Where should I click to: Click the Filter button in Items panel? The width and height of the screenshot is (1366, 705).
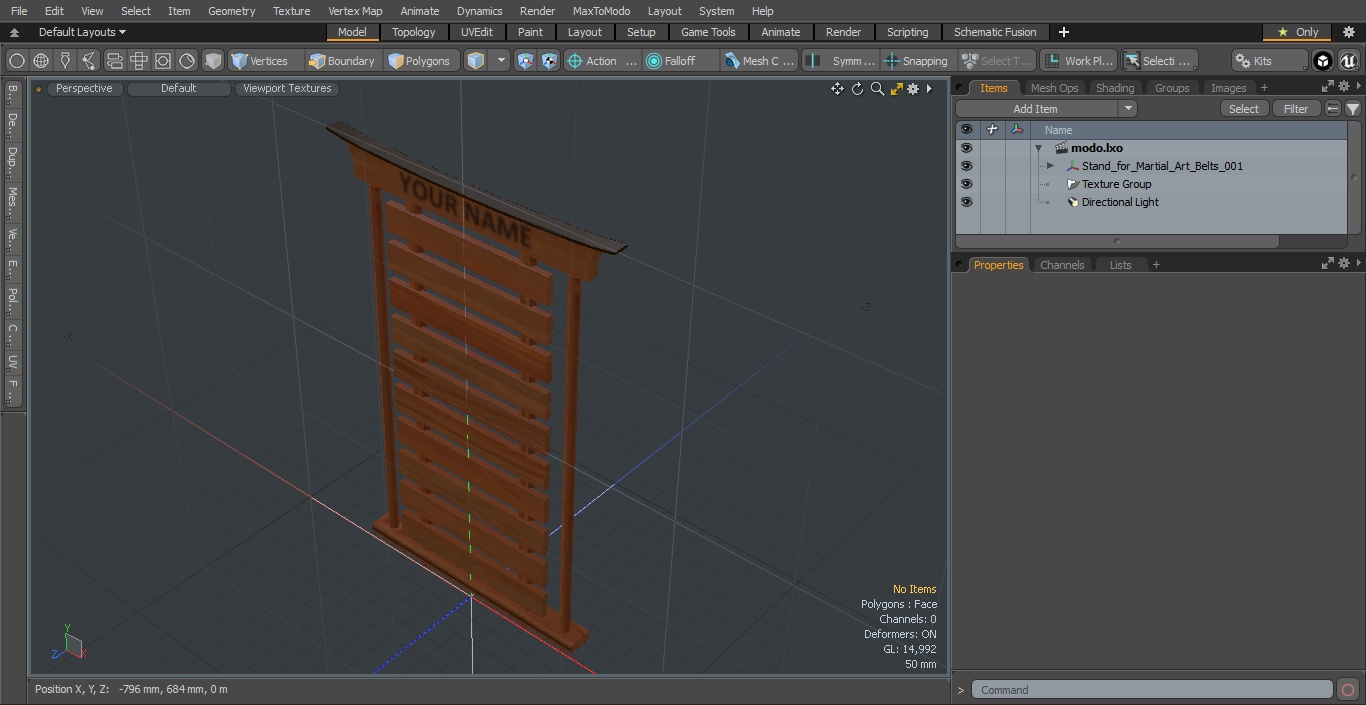click(1296, 109)
